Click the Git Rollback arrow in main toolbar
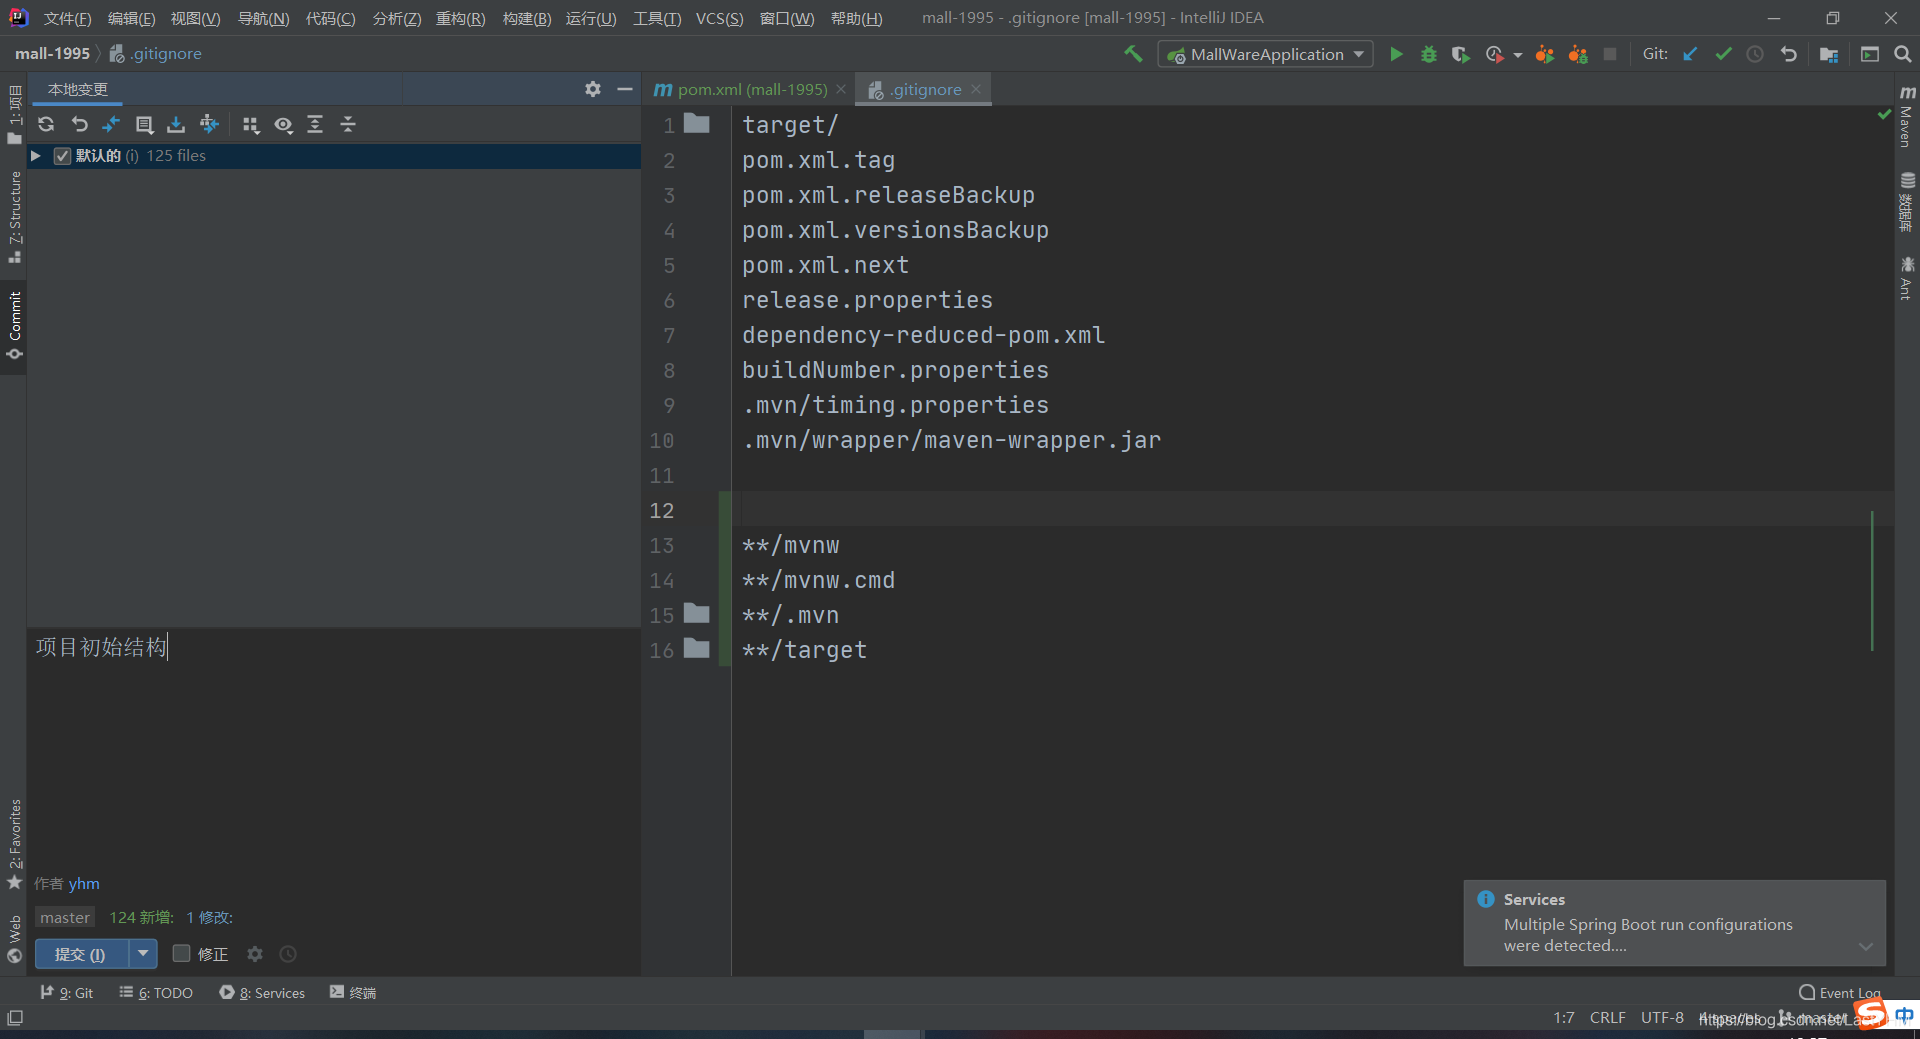The height and width of the screenshot is (1039, 1920). (1789, 54)
